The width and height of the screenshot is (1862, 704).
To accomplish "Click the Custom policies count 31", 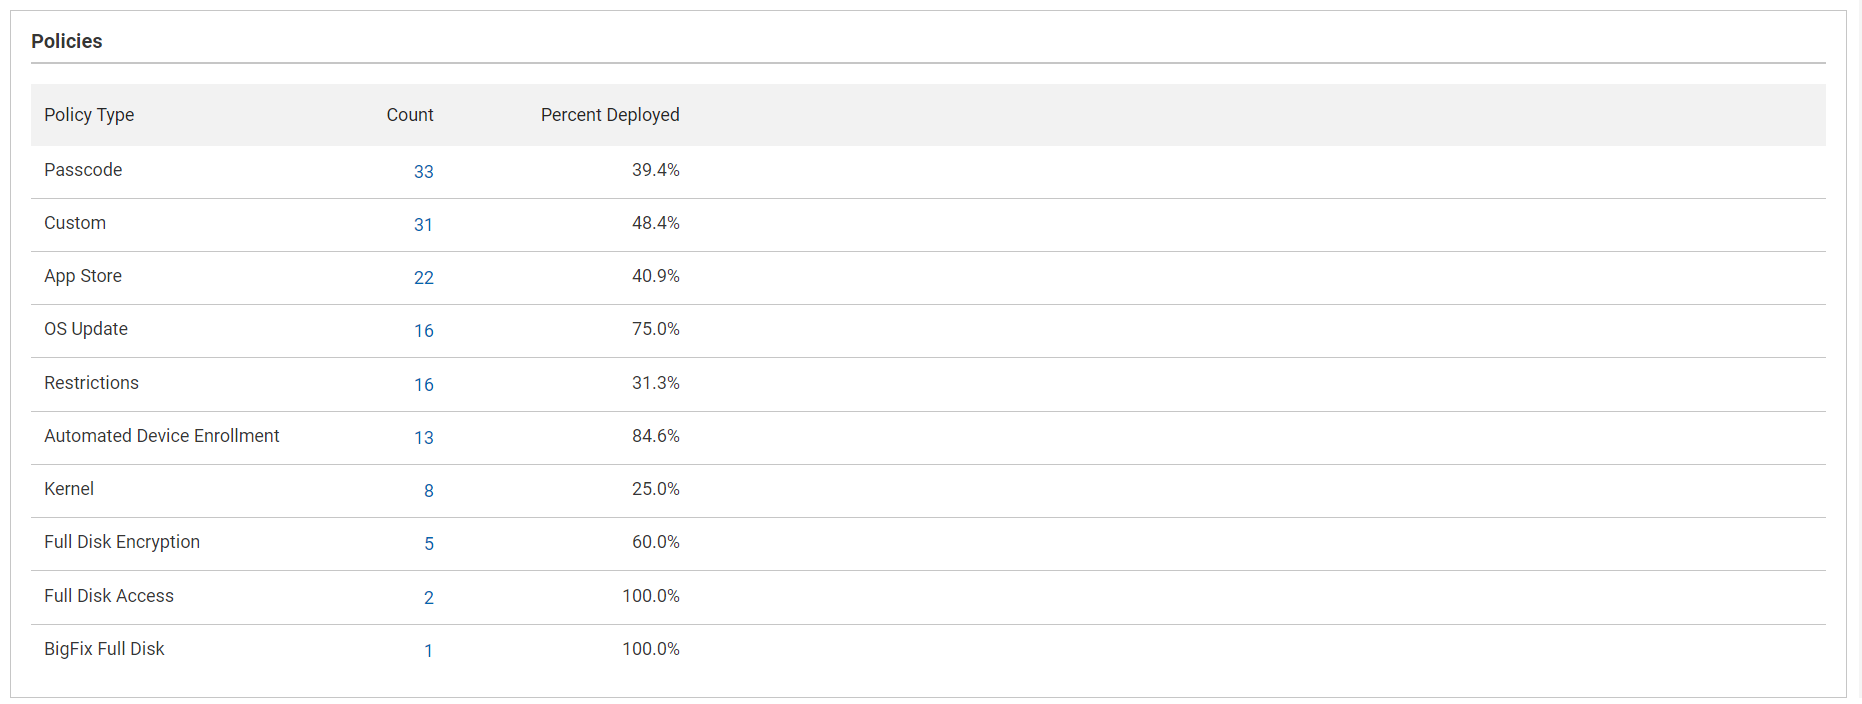I will coord(423,225).
